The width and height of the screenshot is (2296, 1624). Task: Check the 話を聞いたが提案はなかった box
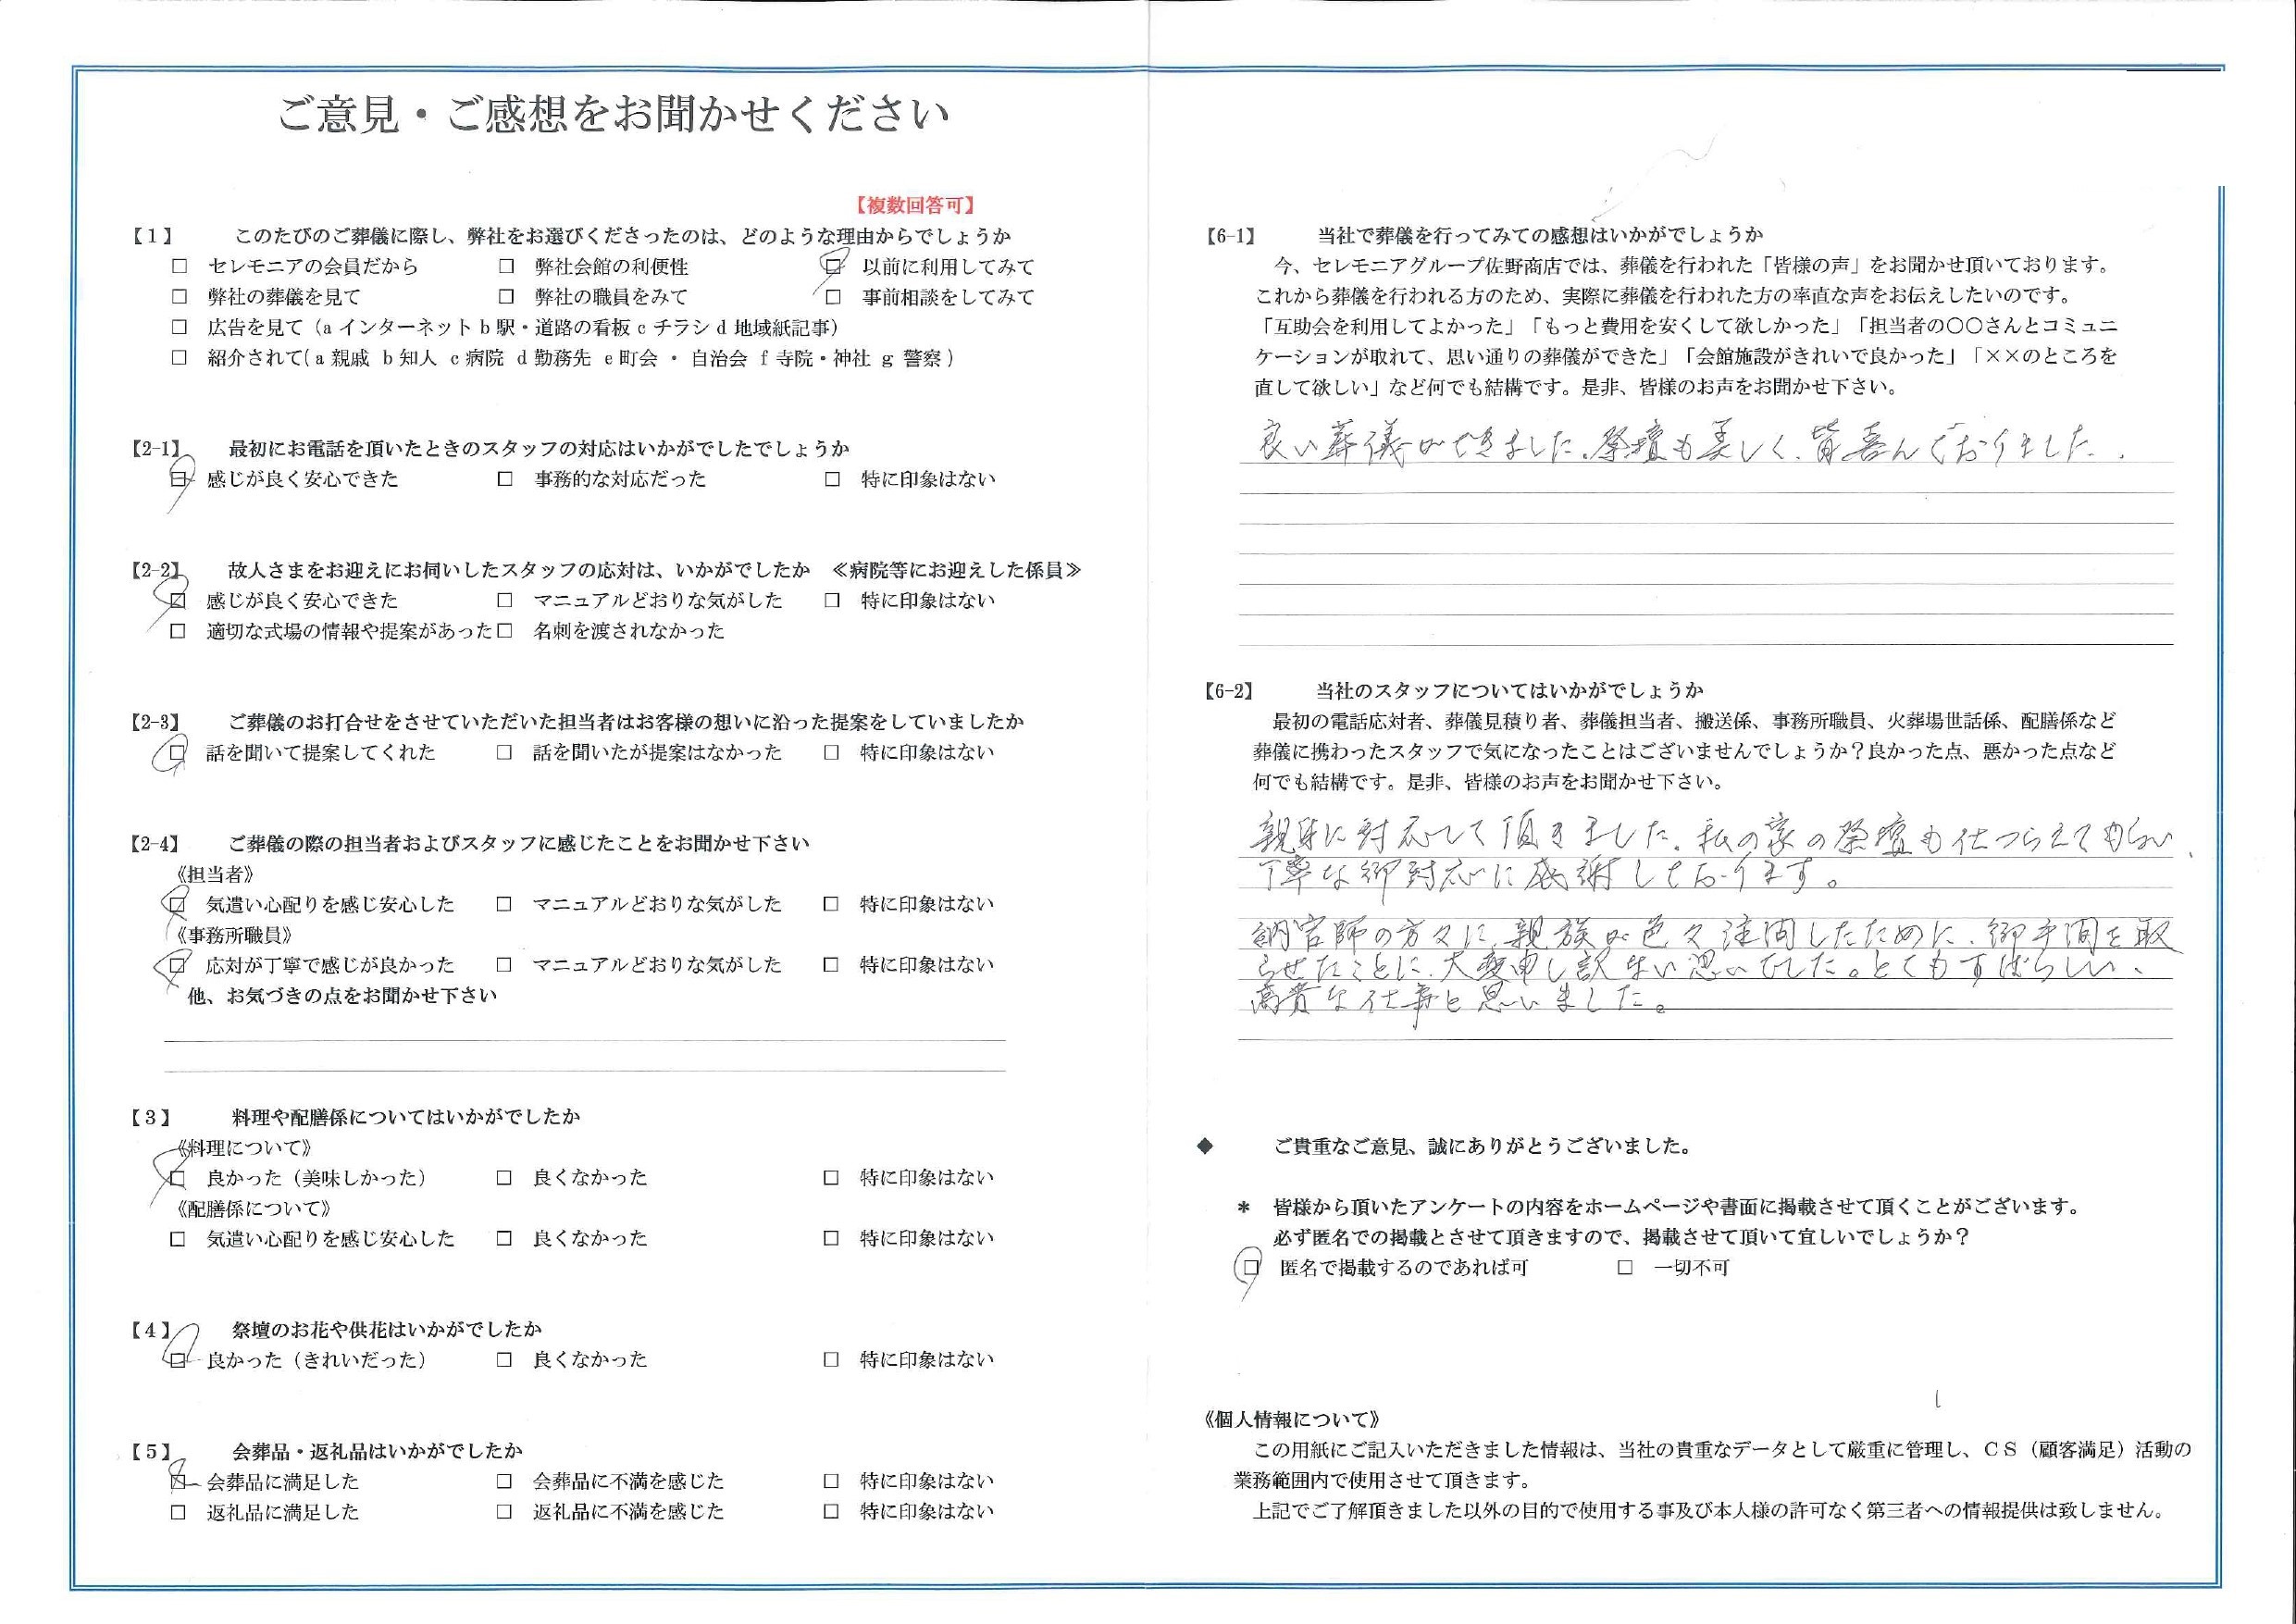505,752
